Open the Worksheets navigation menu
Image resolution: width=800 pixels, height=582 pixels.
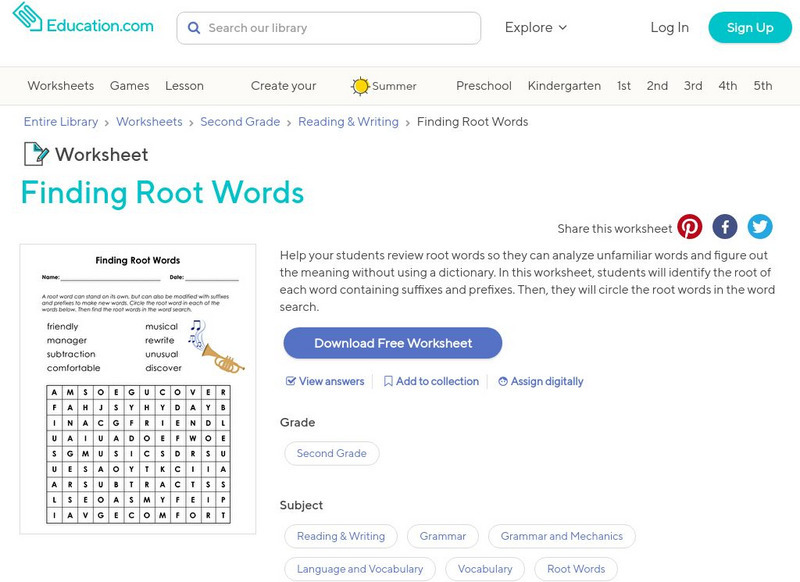[x=61, y=86]
